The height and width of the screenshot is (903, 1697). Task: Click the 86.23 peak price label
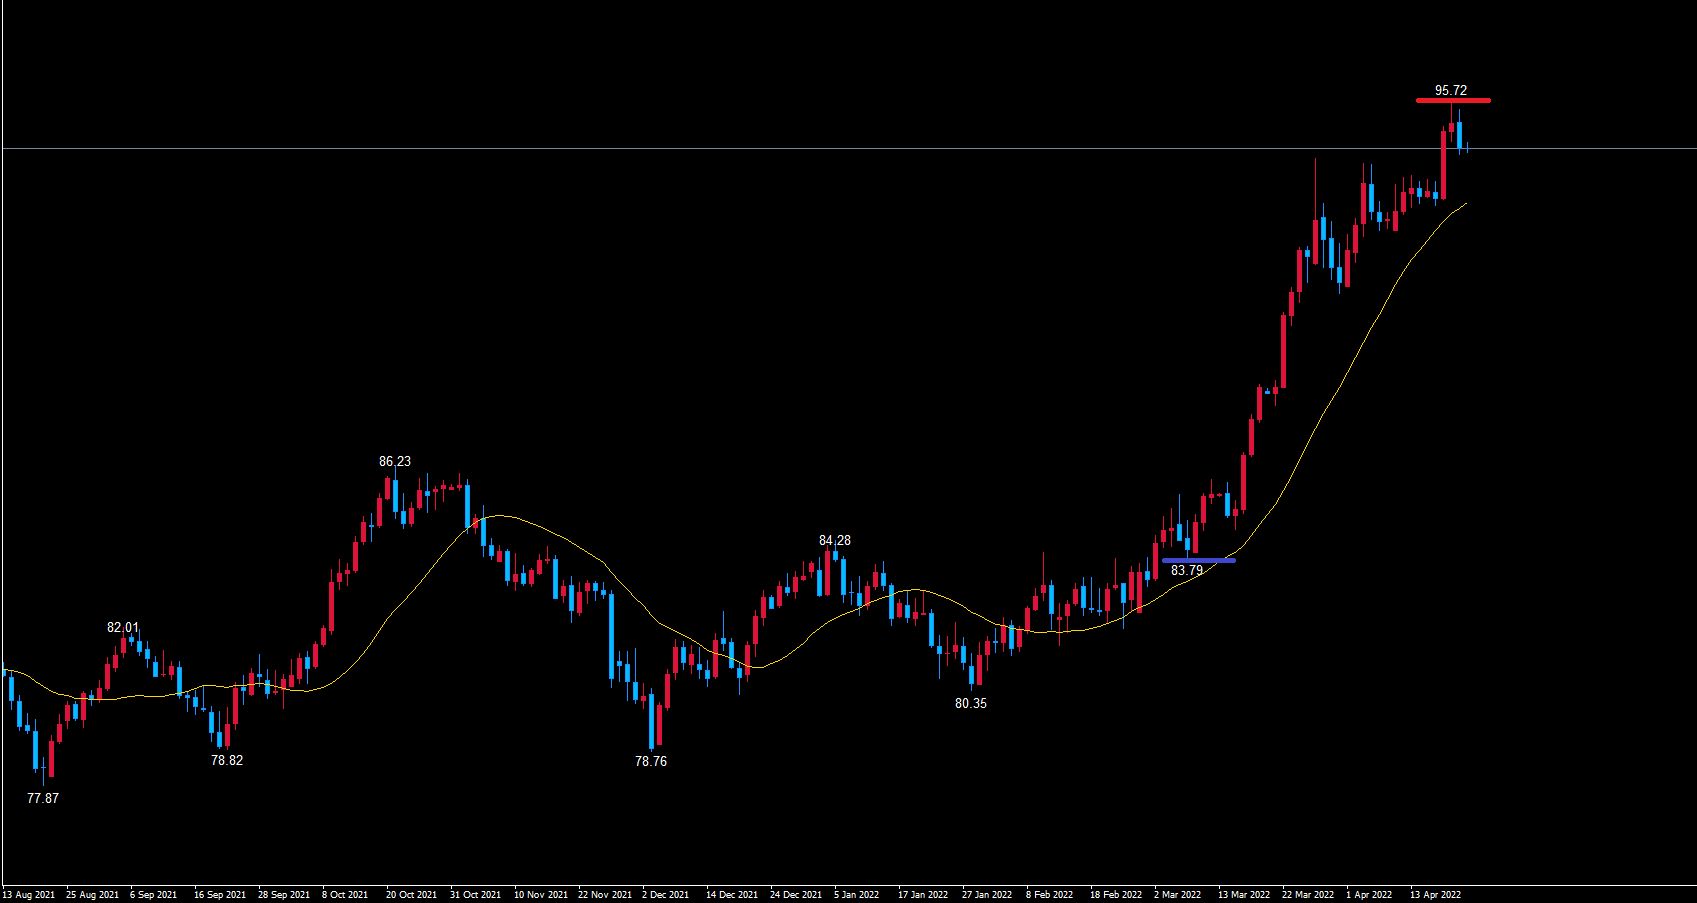point(394,461)
